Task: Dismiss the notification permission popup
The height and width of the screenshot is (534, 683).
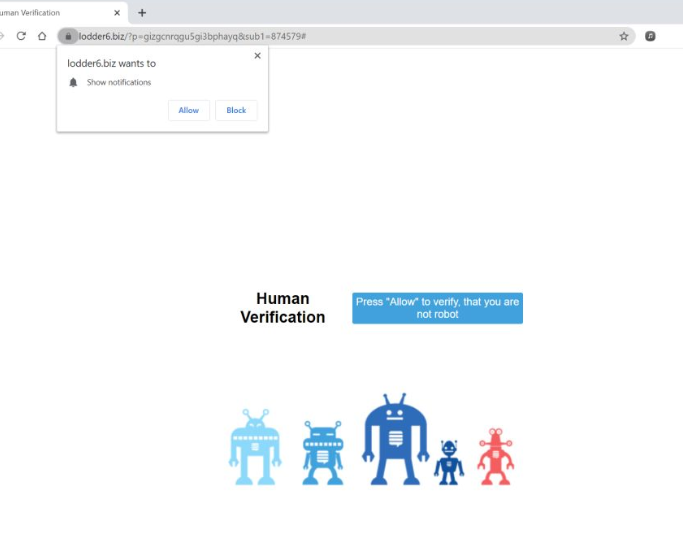Action: pos(257,55)
